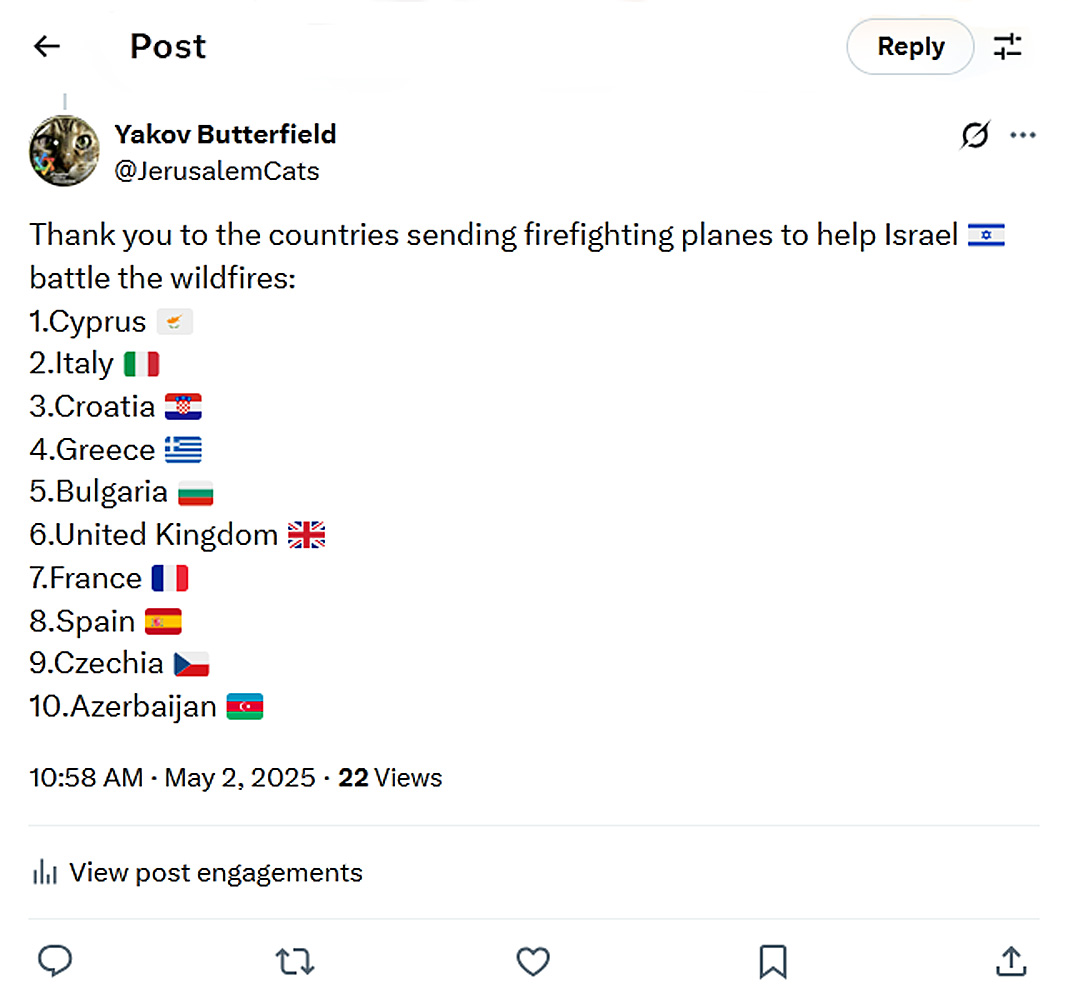The image size is (1068, 1003).
Task: Bookmark this post
Action: click(x=772, y=961)
